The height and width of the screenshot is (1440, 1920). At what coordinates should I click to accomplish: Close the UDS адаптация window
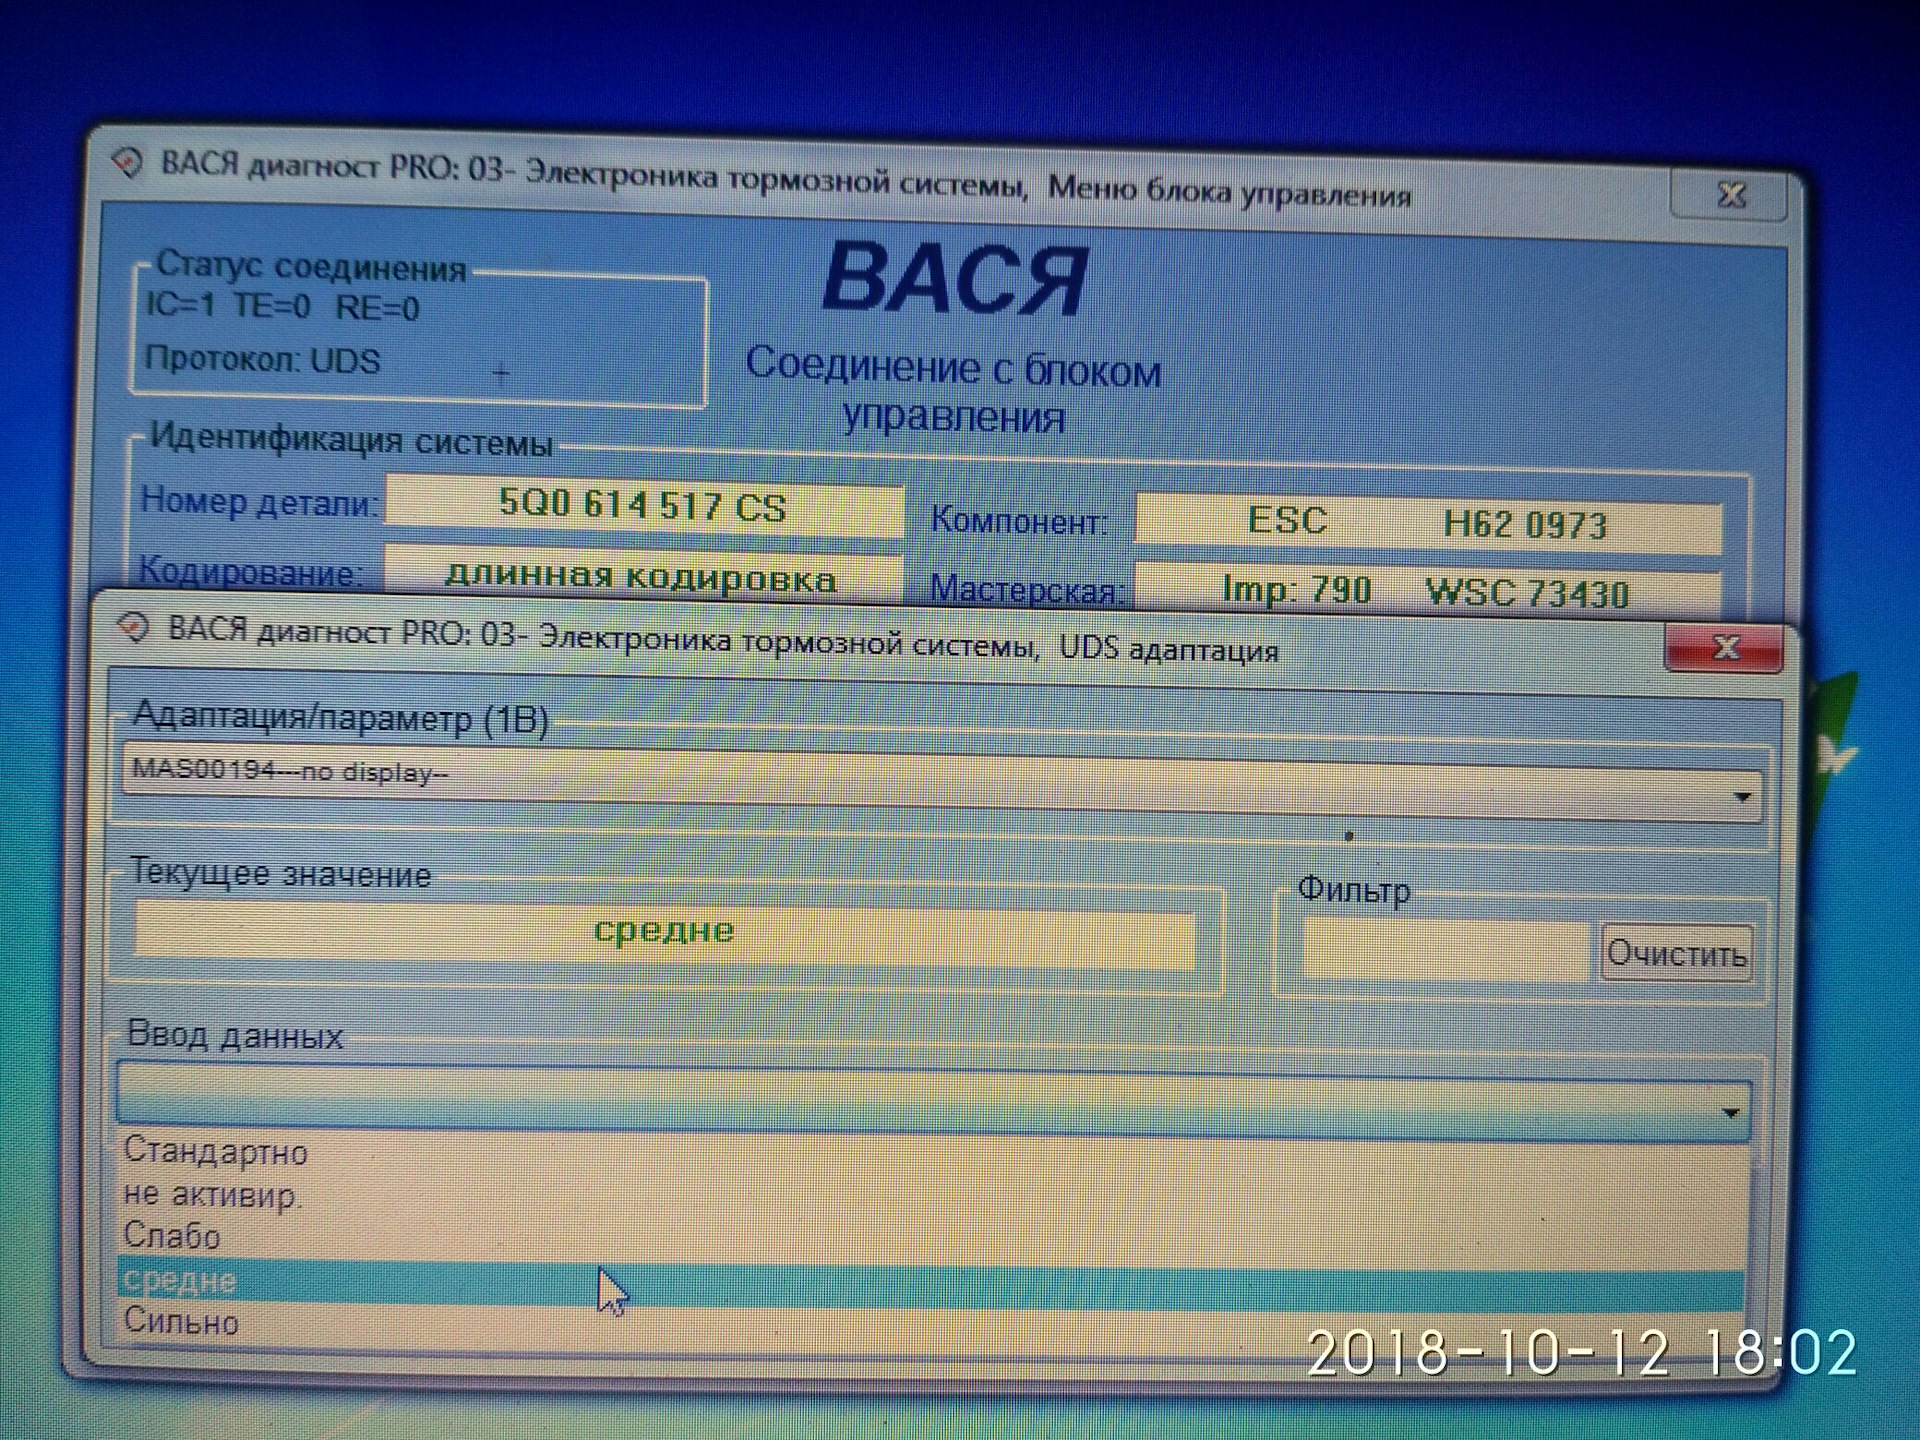[1725, 648]
